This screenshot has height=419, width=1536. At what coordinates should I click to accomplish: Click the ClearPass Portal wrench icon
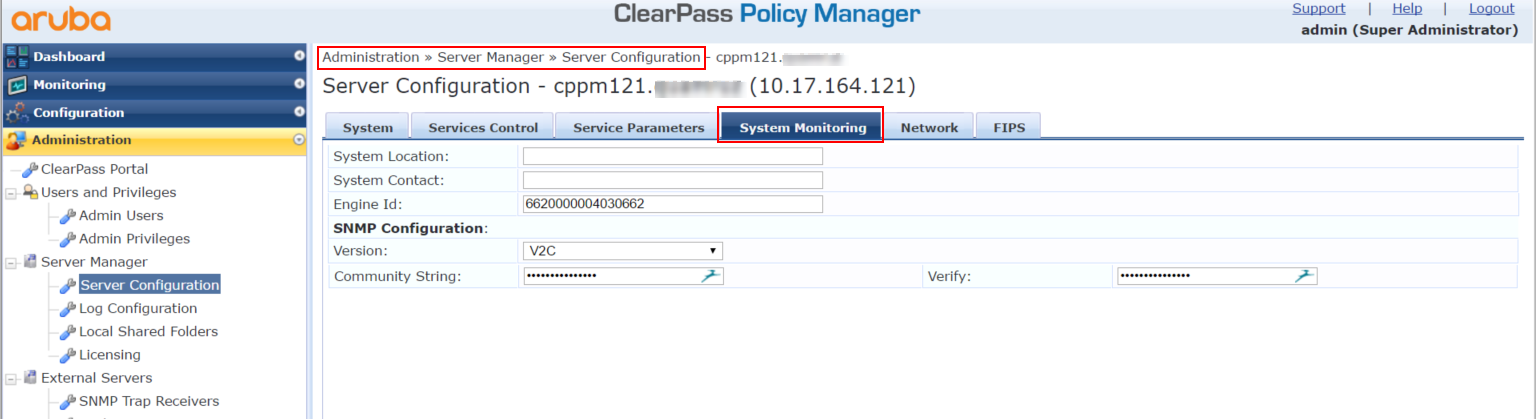pos(30,169)
